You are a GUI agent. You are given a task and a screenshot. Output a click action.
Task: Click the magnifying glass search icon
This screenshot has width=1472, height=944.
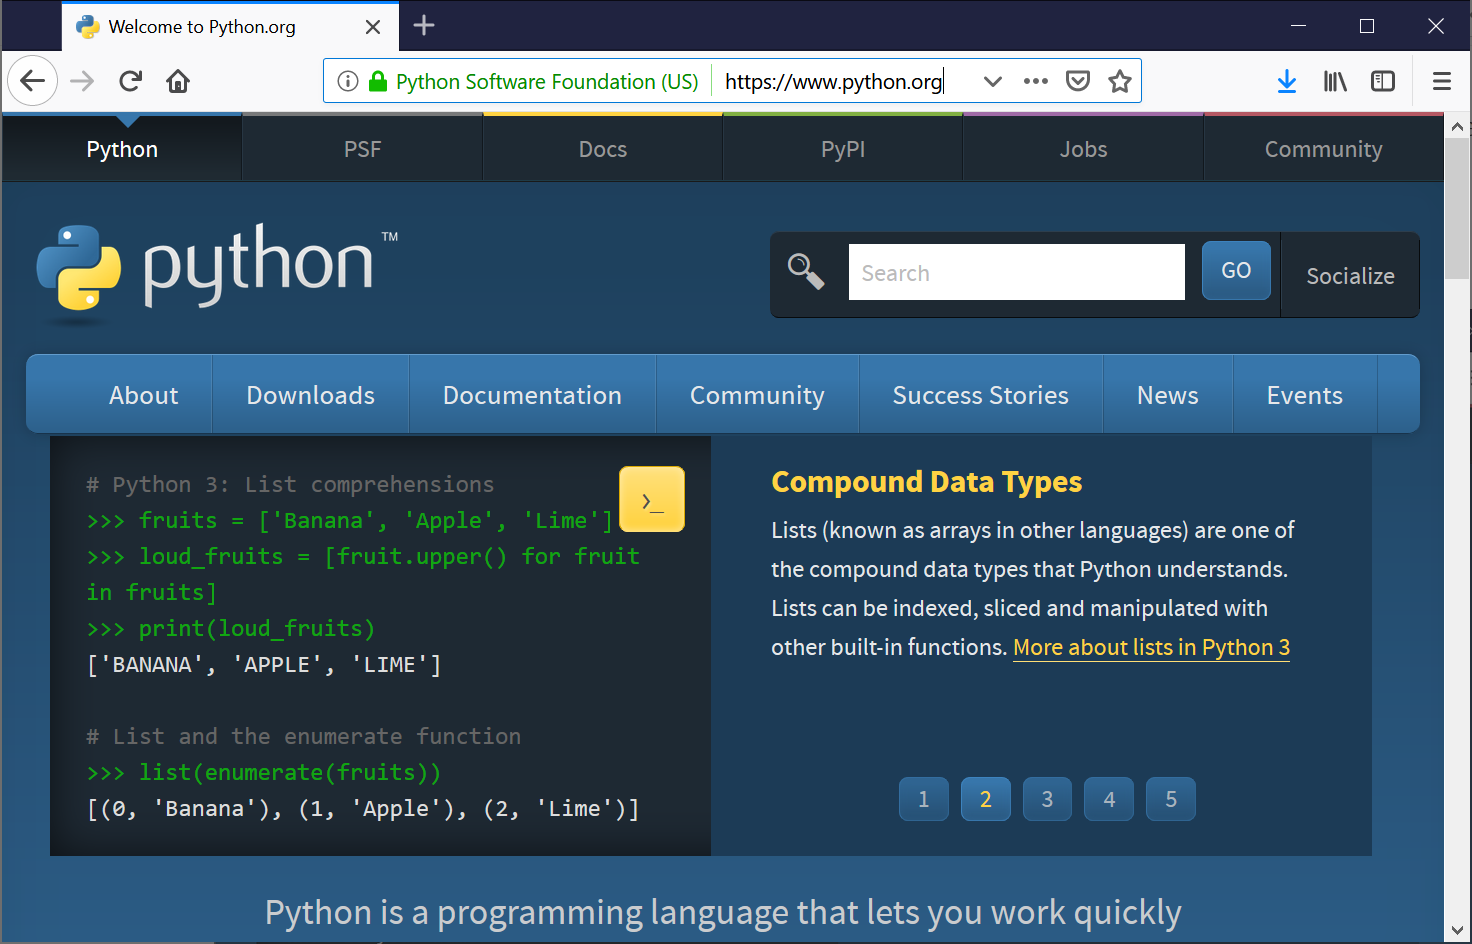tap(805, 271)
